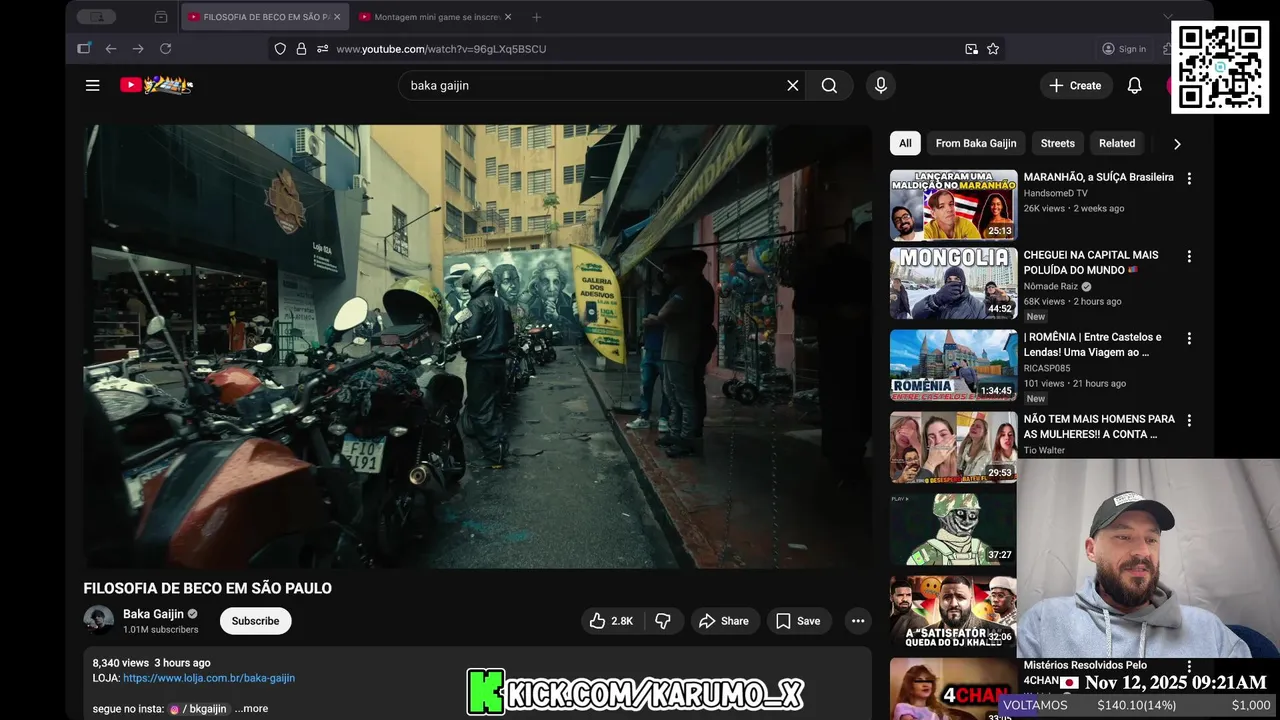
Task: Open the CHEGUEI NA CAPITAL MAIS POLUÍDA title
Action: tap(1091, 262)
